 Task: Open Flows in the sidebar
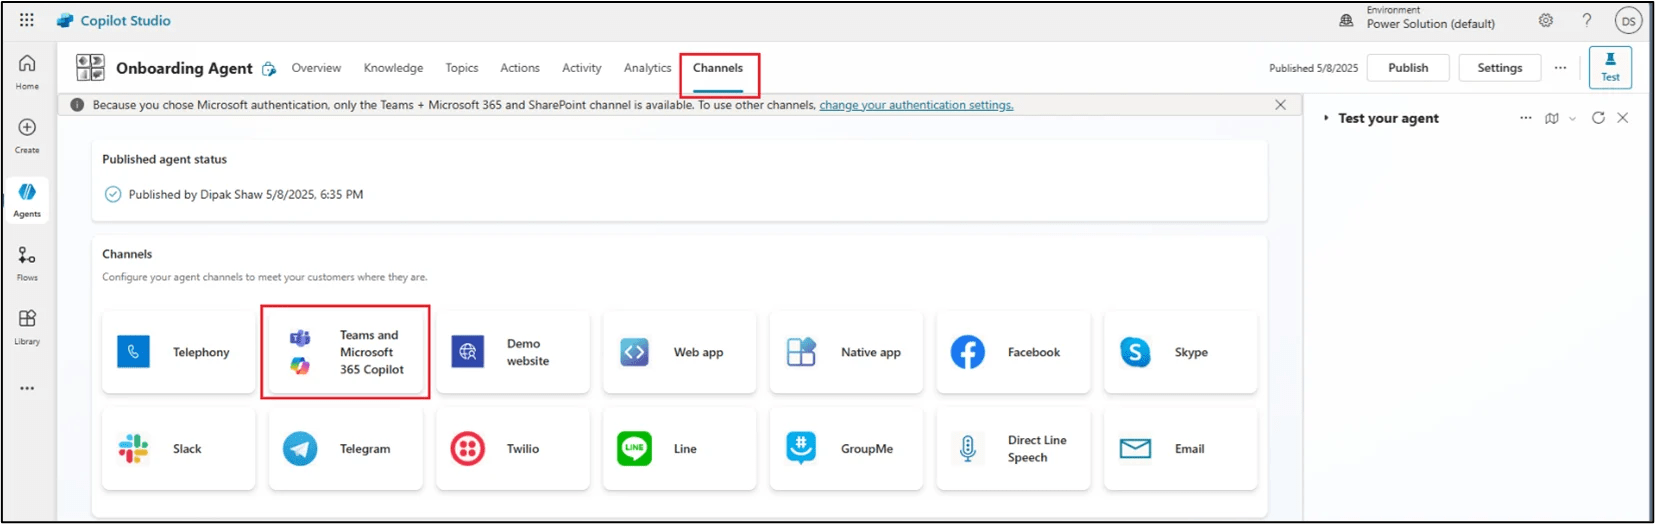click(27, 263)
